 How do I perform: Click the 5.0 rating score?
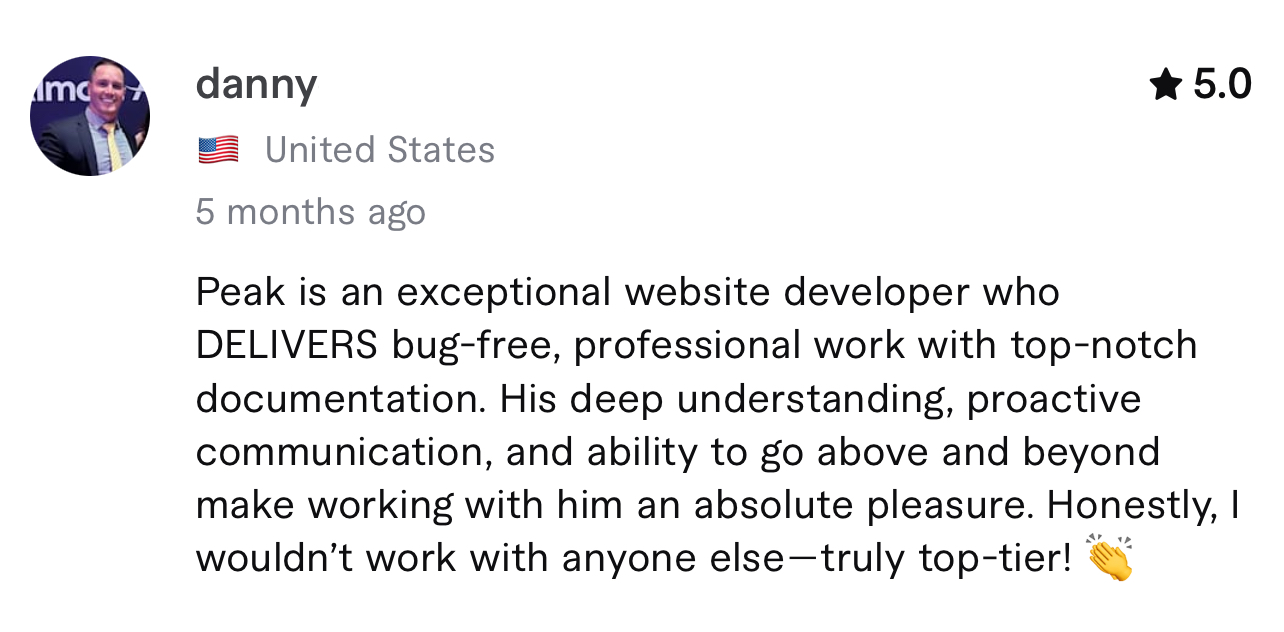pos(1222,85)
